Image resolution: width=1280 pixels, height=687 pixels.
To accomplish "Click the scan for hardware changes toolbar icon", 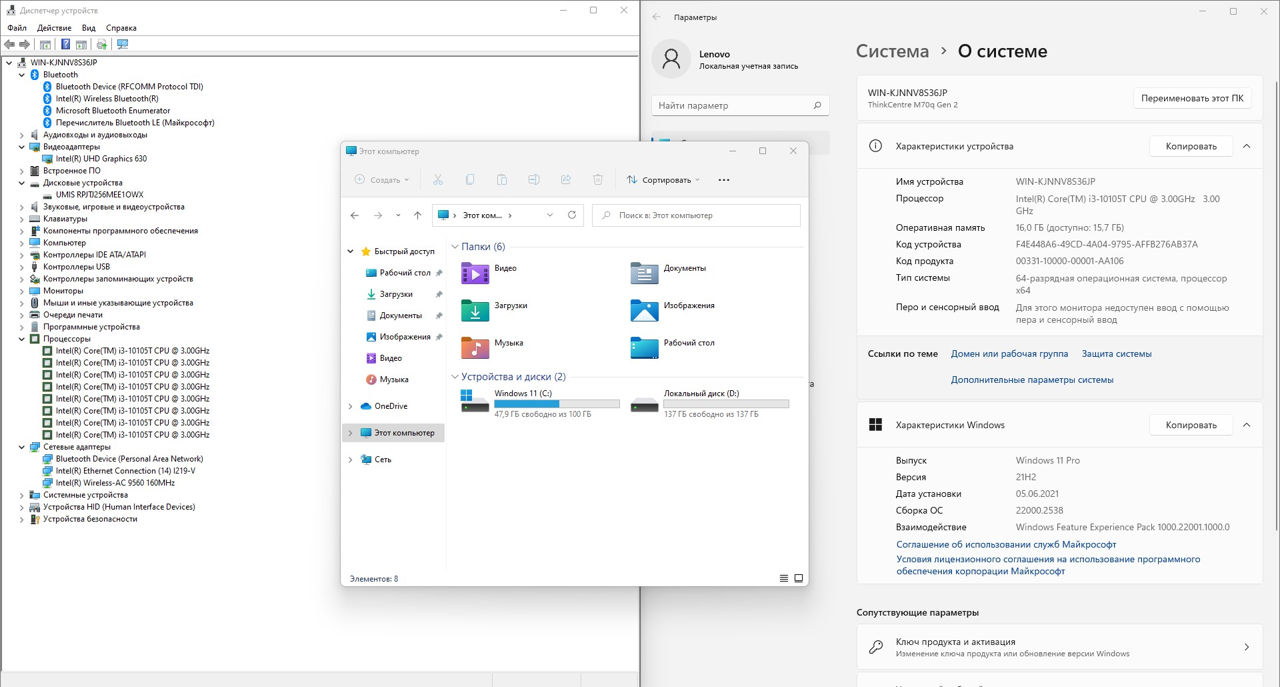I will (x=122, y=45).
